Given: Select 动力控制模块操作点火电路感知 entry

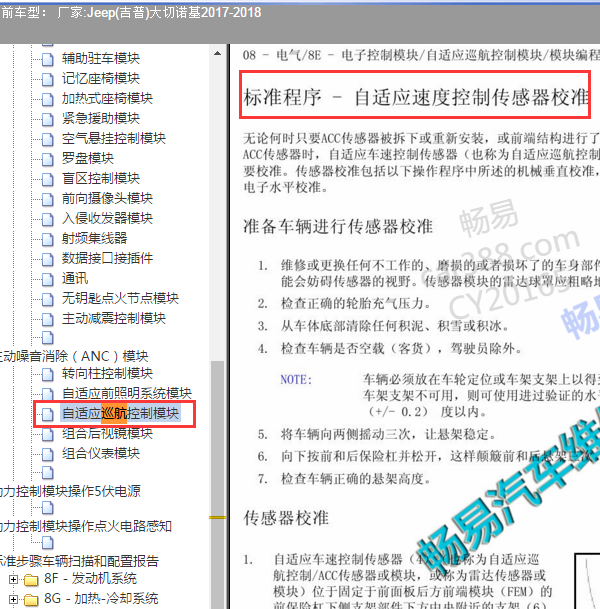Looking at the screenshot, I should coord(86,526).
